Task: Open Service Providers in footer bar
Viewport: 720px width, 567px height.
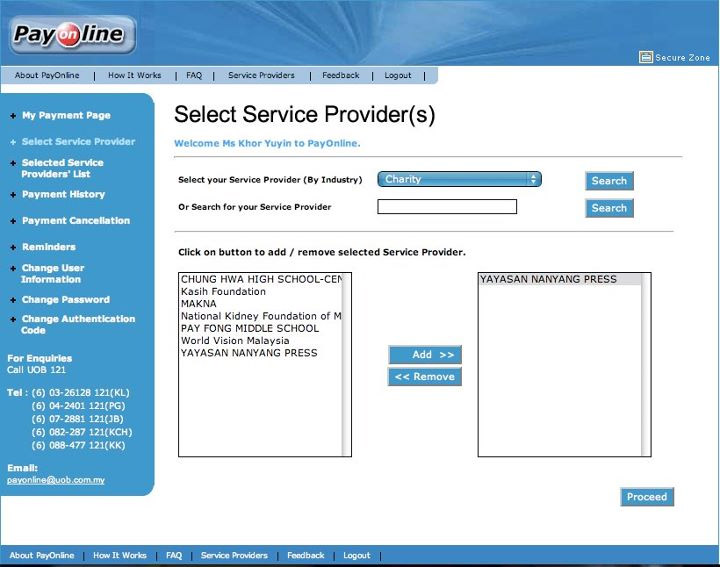Action: coord(234,556)
